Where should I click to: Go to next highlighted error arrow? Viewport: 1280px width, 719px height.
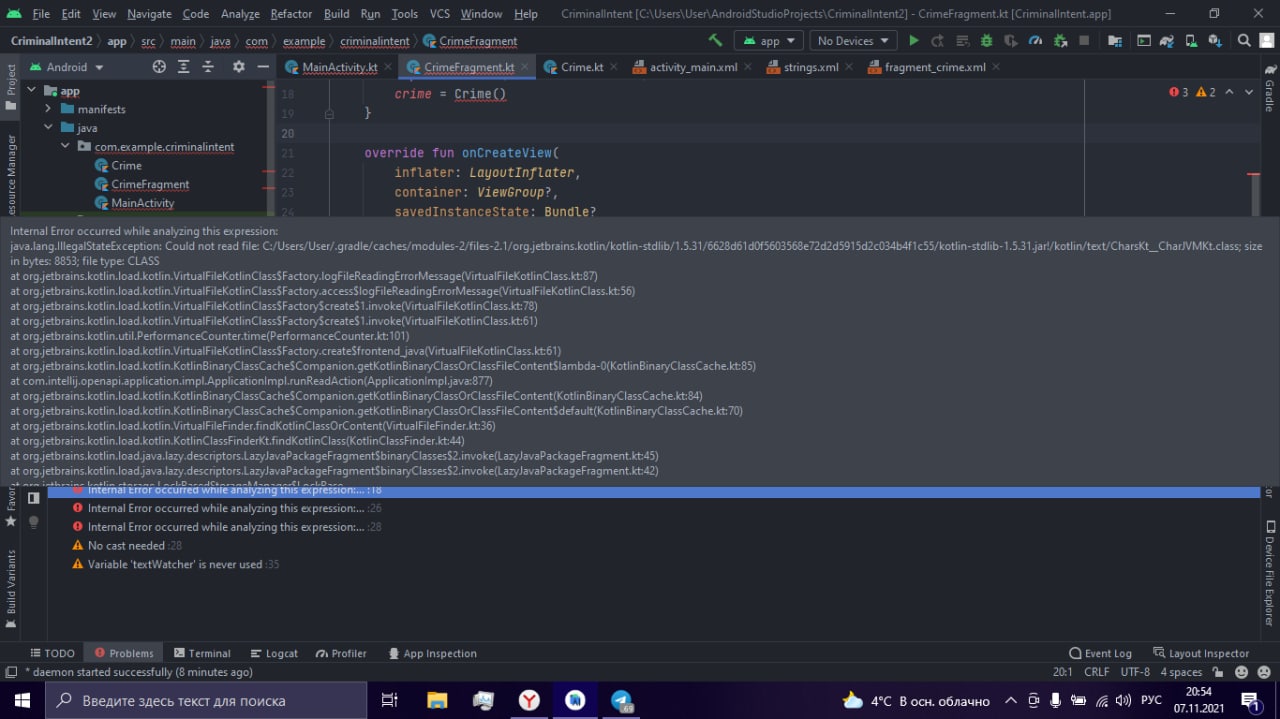tap(1251, 92)
